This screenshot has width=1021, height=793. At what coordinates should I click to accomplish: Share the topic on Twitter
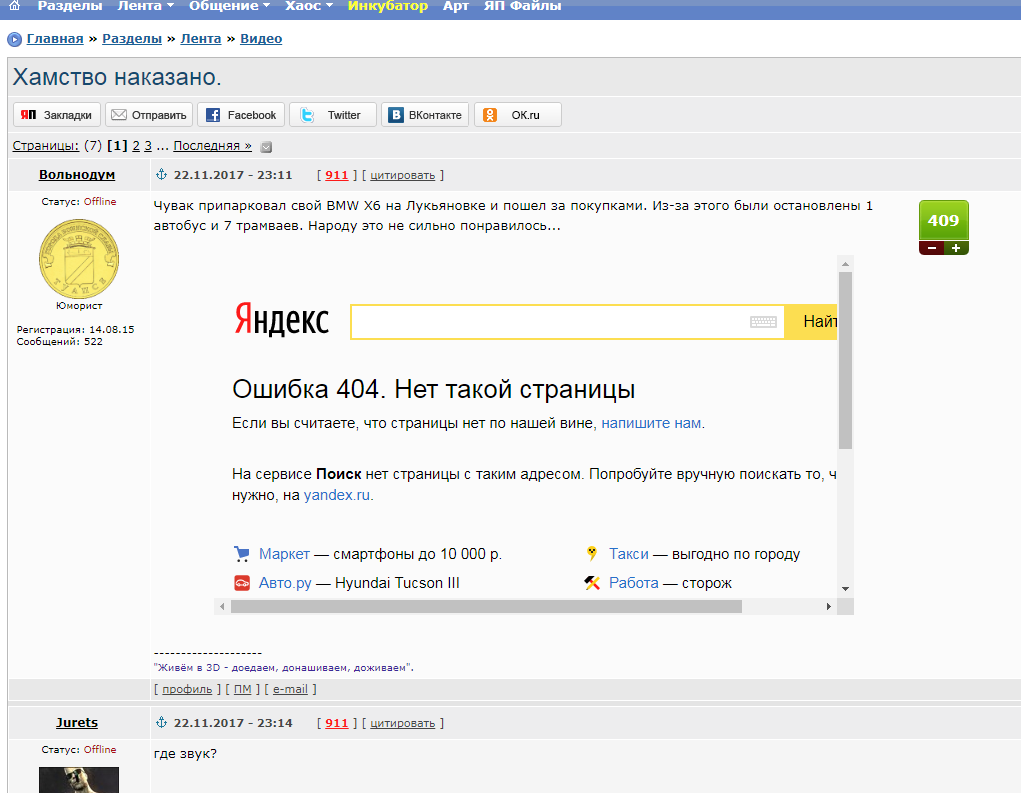333,115
